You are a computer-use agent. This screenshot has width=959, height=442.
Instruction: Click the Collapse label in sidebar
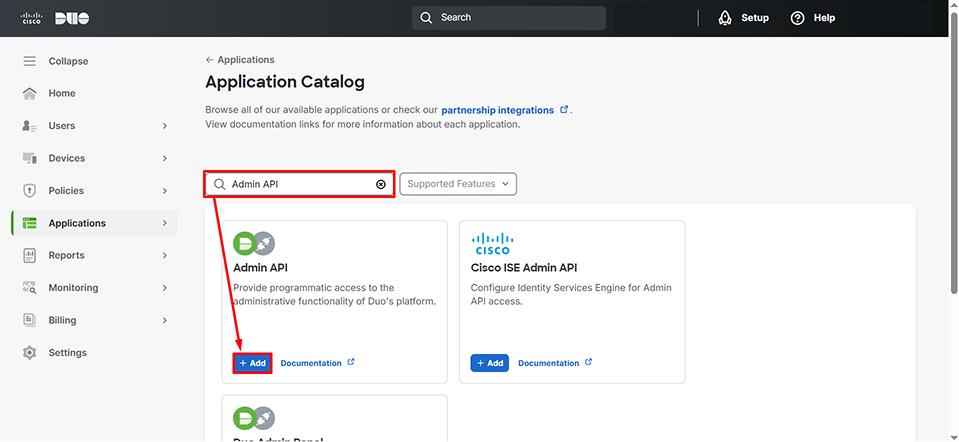68,61
